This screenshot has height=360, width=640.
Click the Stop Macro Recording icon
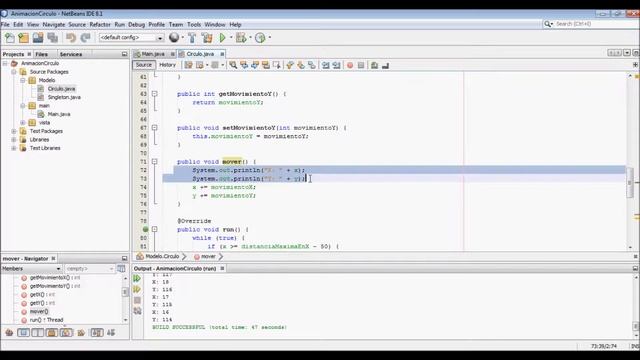361,65
